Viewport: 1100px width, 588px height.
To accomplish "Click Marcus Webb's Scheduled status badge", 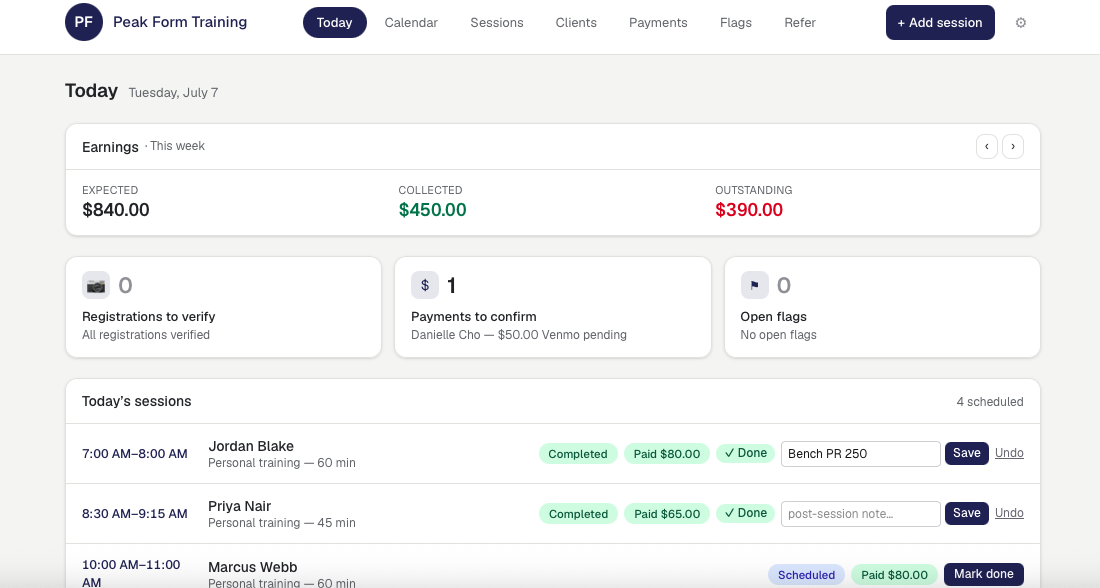I will [x=806, y=575].
